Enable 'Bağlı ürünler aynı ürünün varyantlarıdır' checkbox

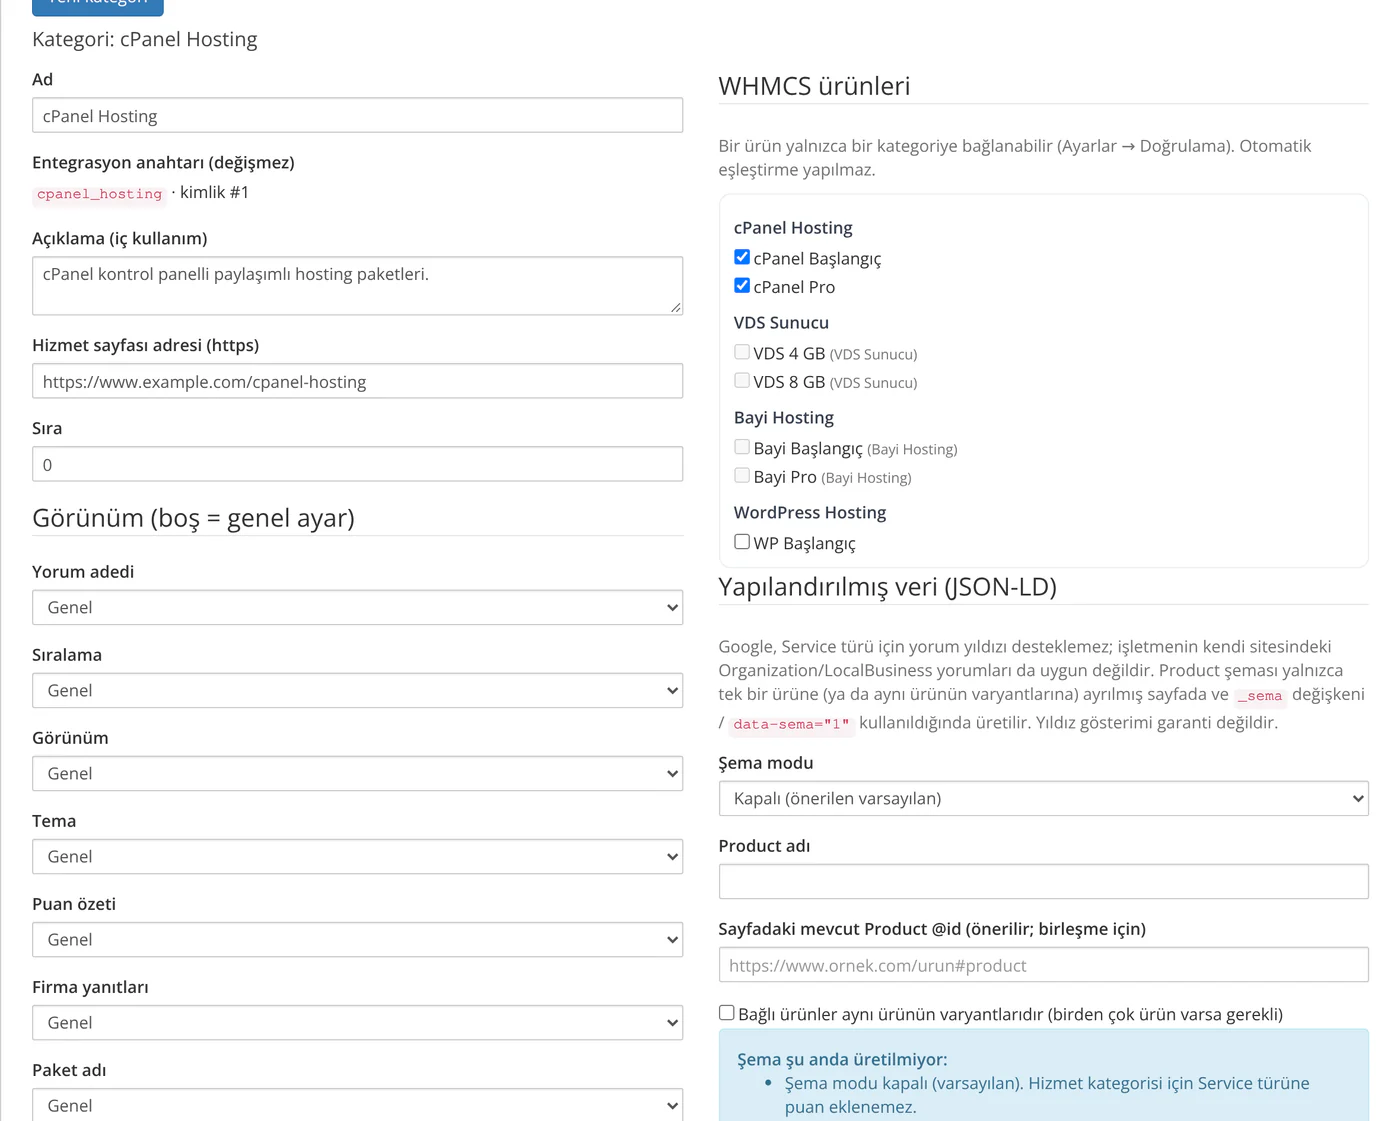coord(727,1013)
